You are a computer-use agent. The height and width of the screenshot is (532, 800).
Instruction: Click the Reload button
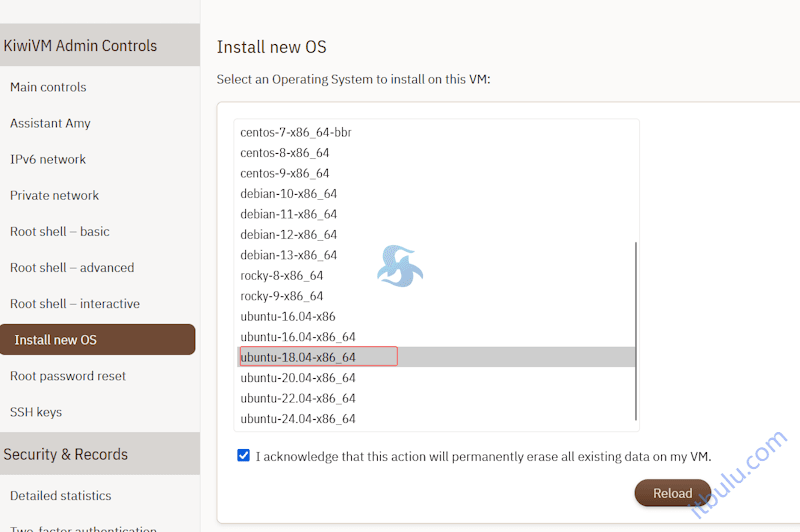click(x=672, y=493)
